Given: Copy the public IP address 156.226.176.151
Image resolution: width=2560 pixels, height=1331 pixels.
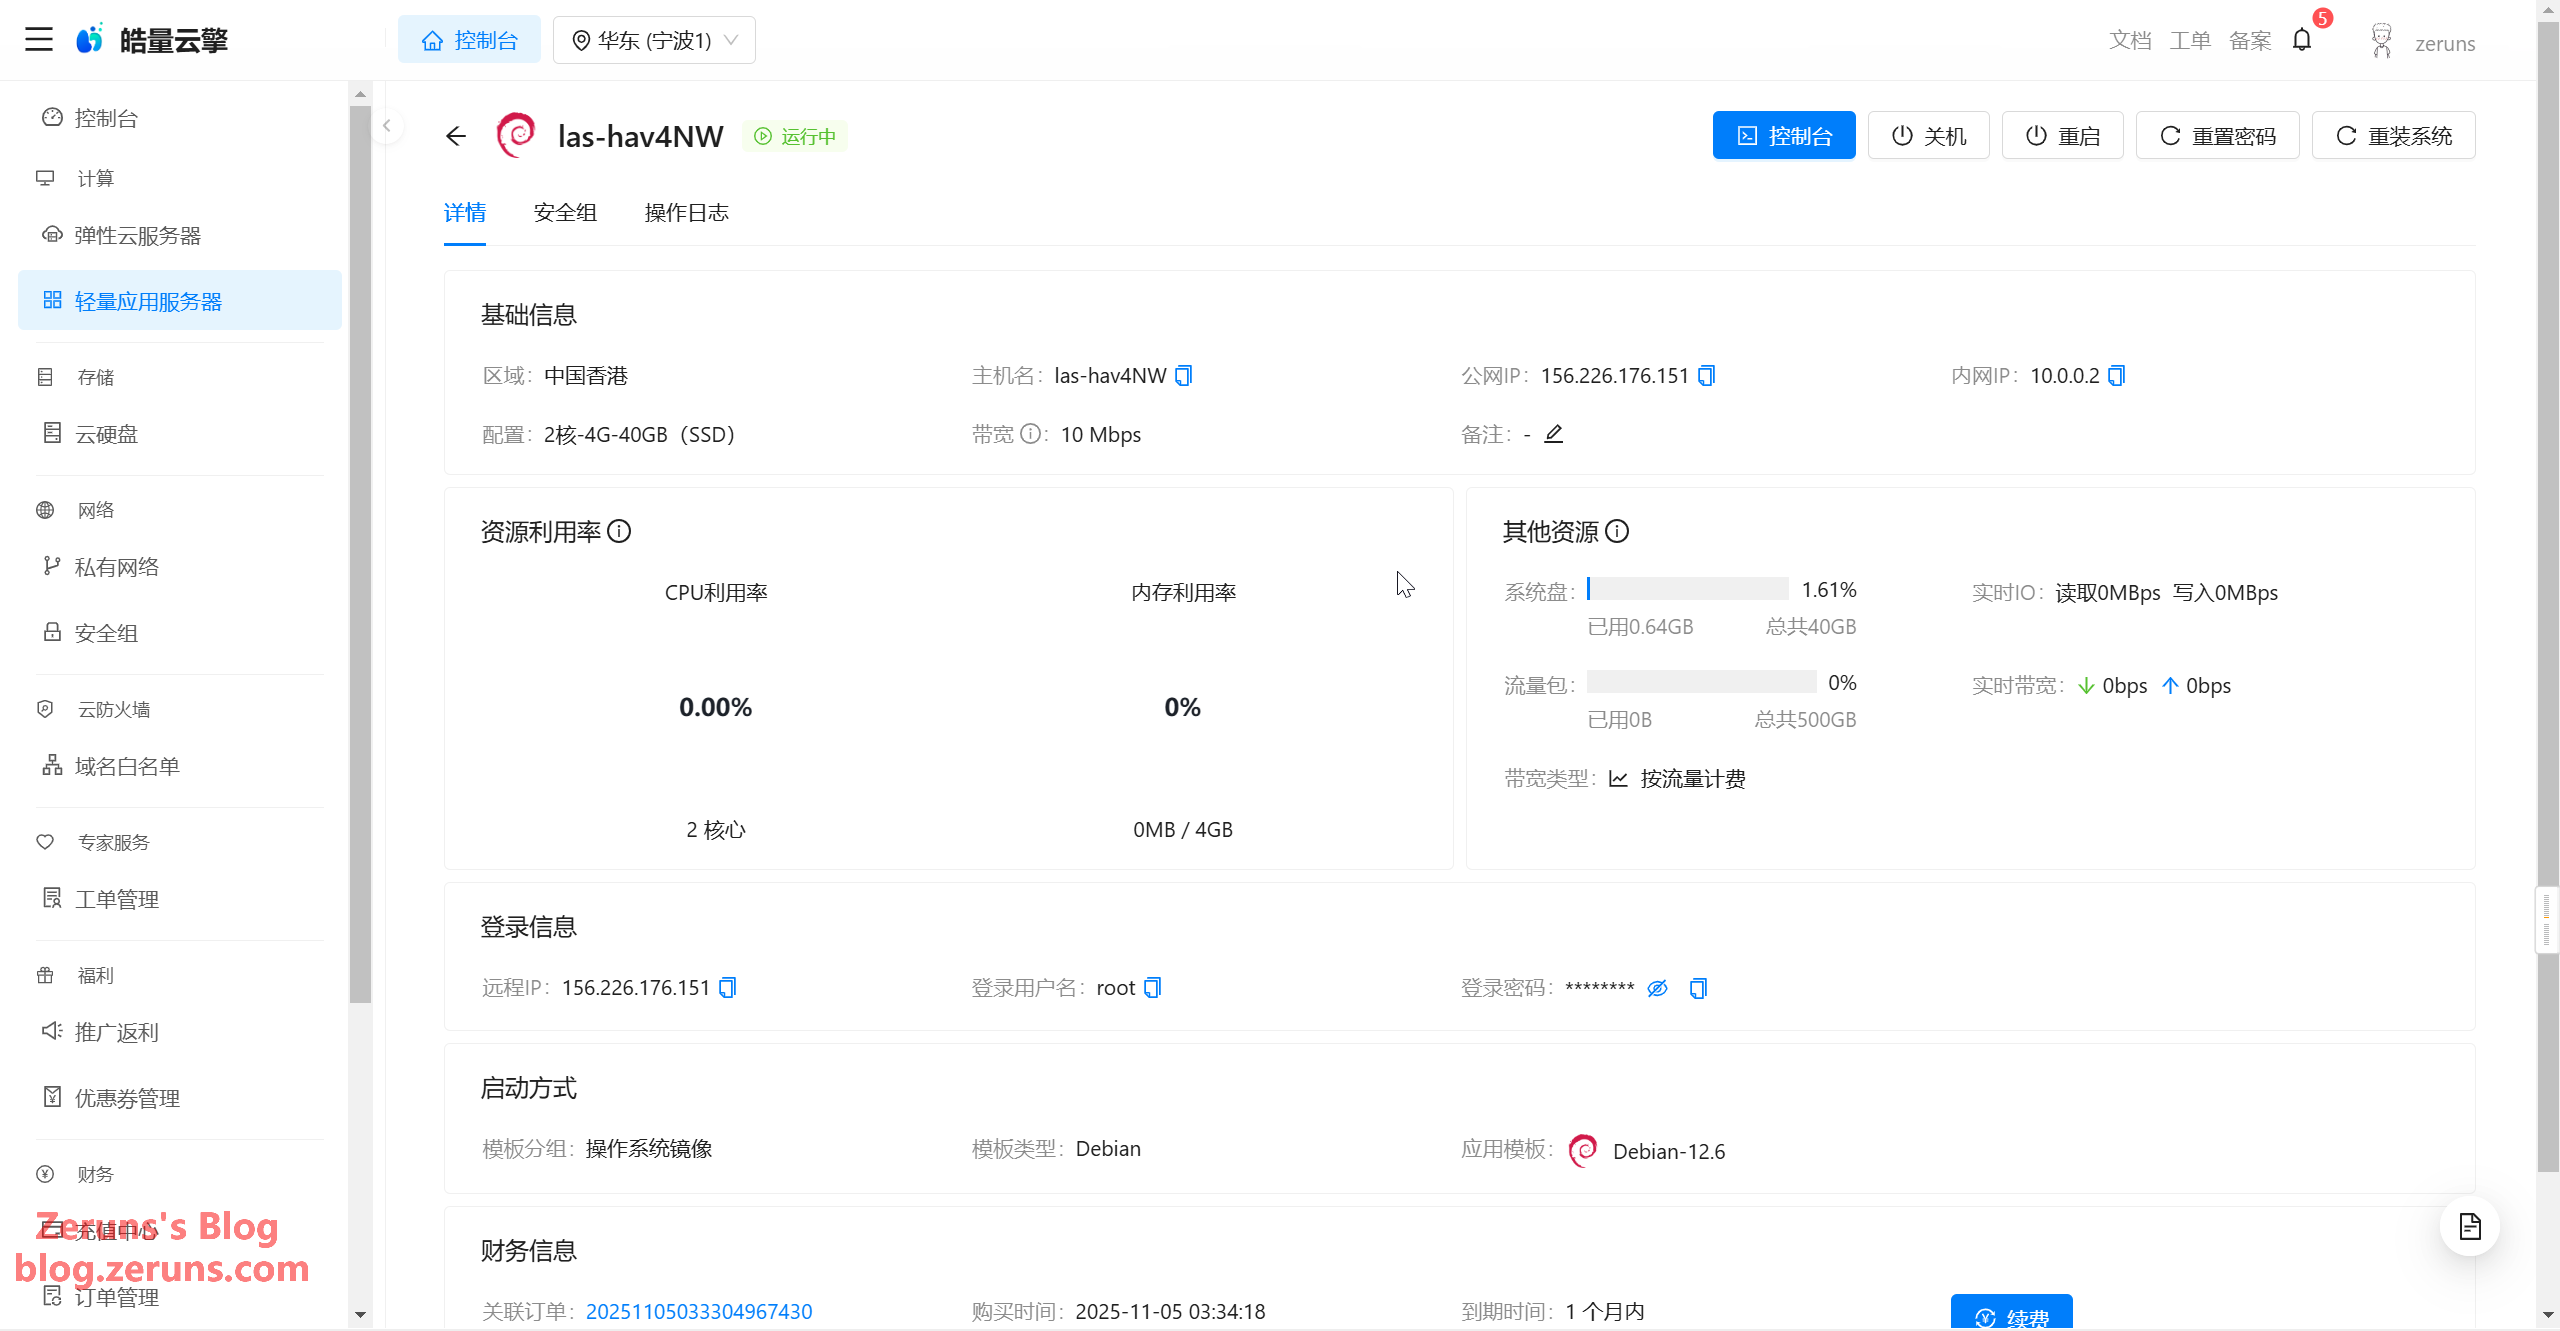Looking at the screenshot, I should (x=1707, y=376).
